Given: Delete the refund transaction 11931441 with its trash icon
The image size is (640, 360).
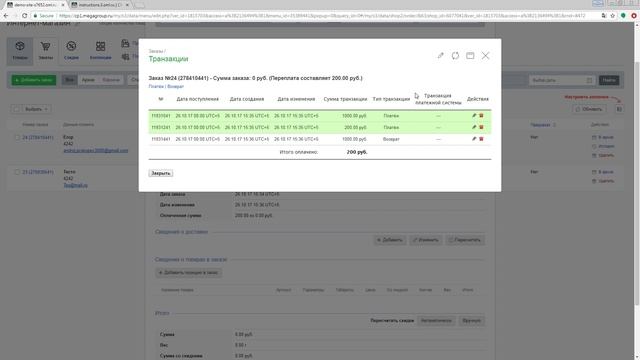Looking at the screenshot, I should pos(481,139).
